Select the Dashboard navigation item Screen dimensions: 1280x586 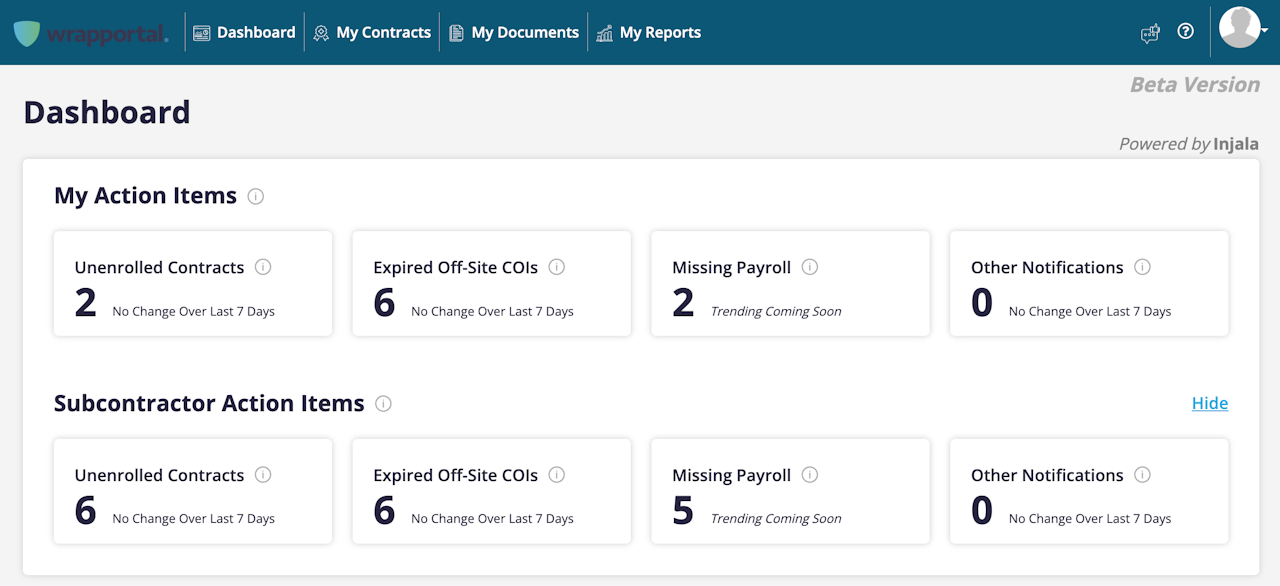[x=244, y=33]
